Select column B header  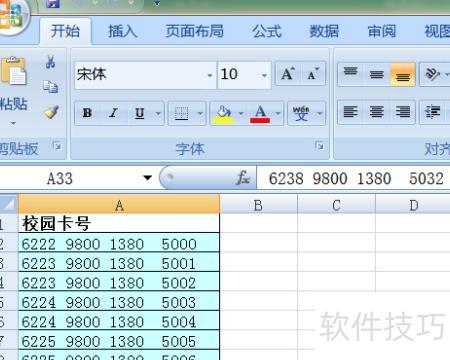(x=258, y=204)
